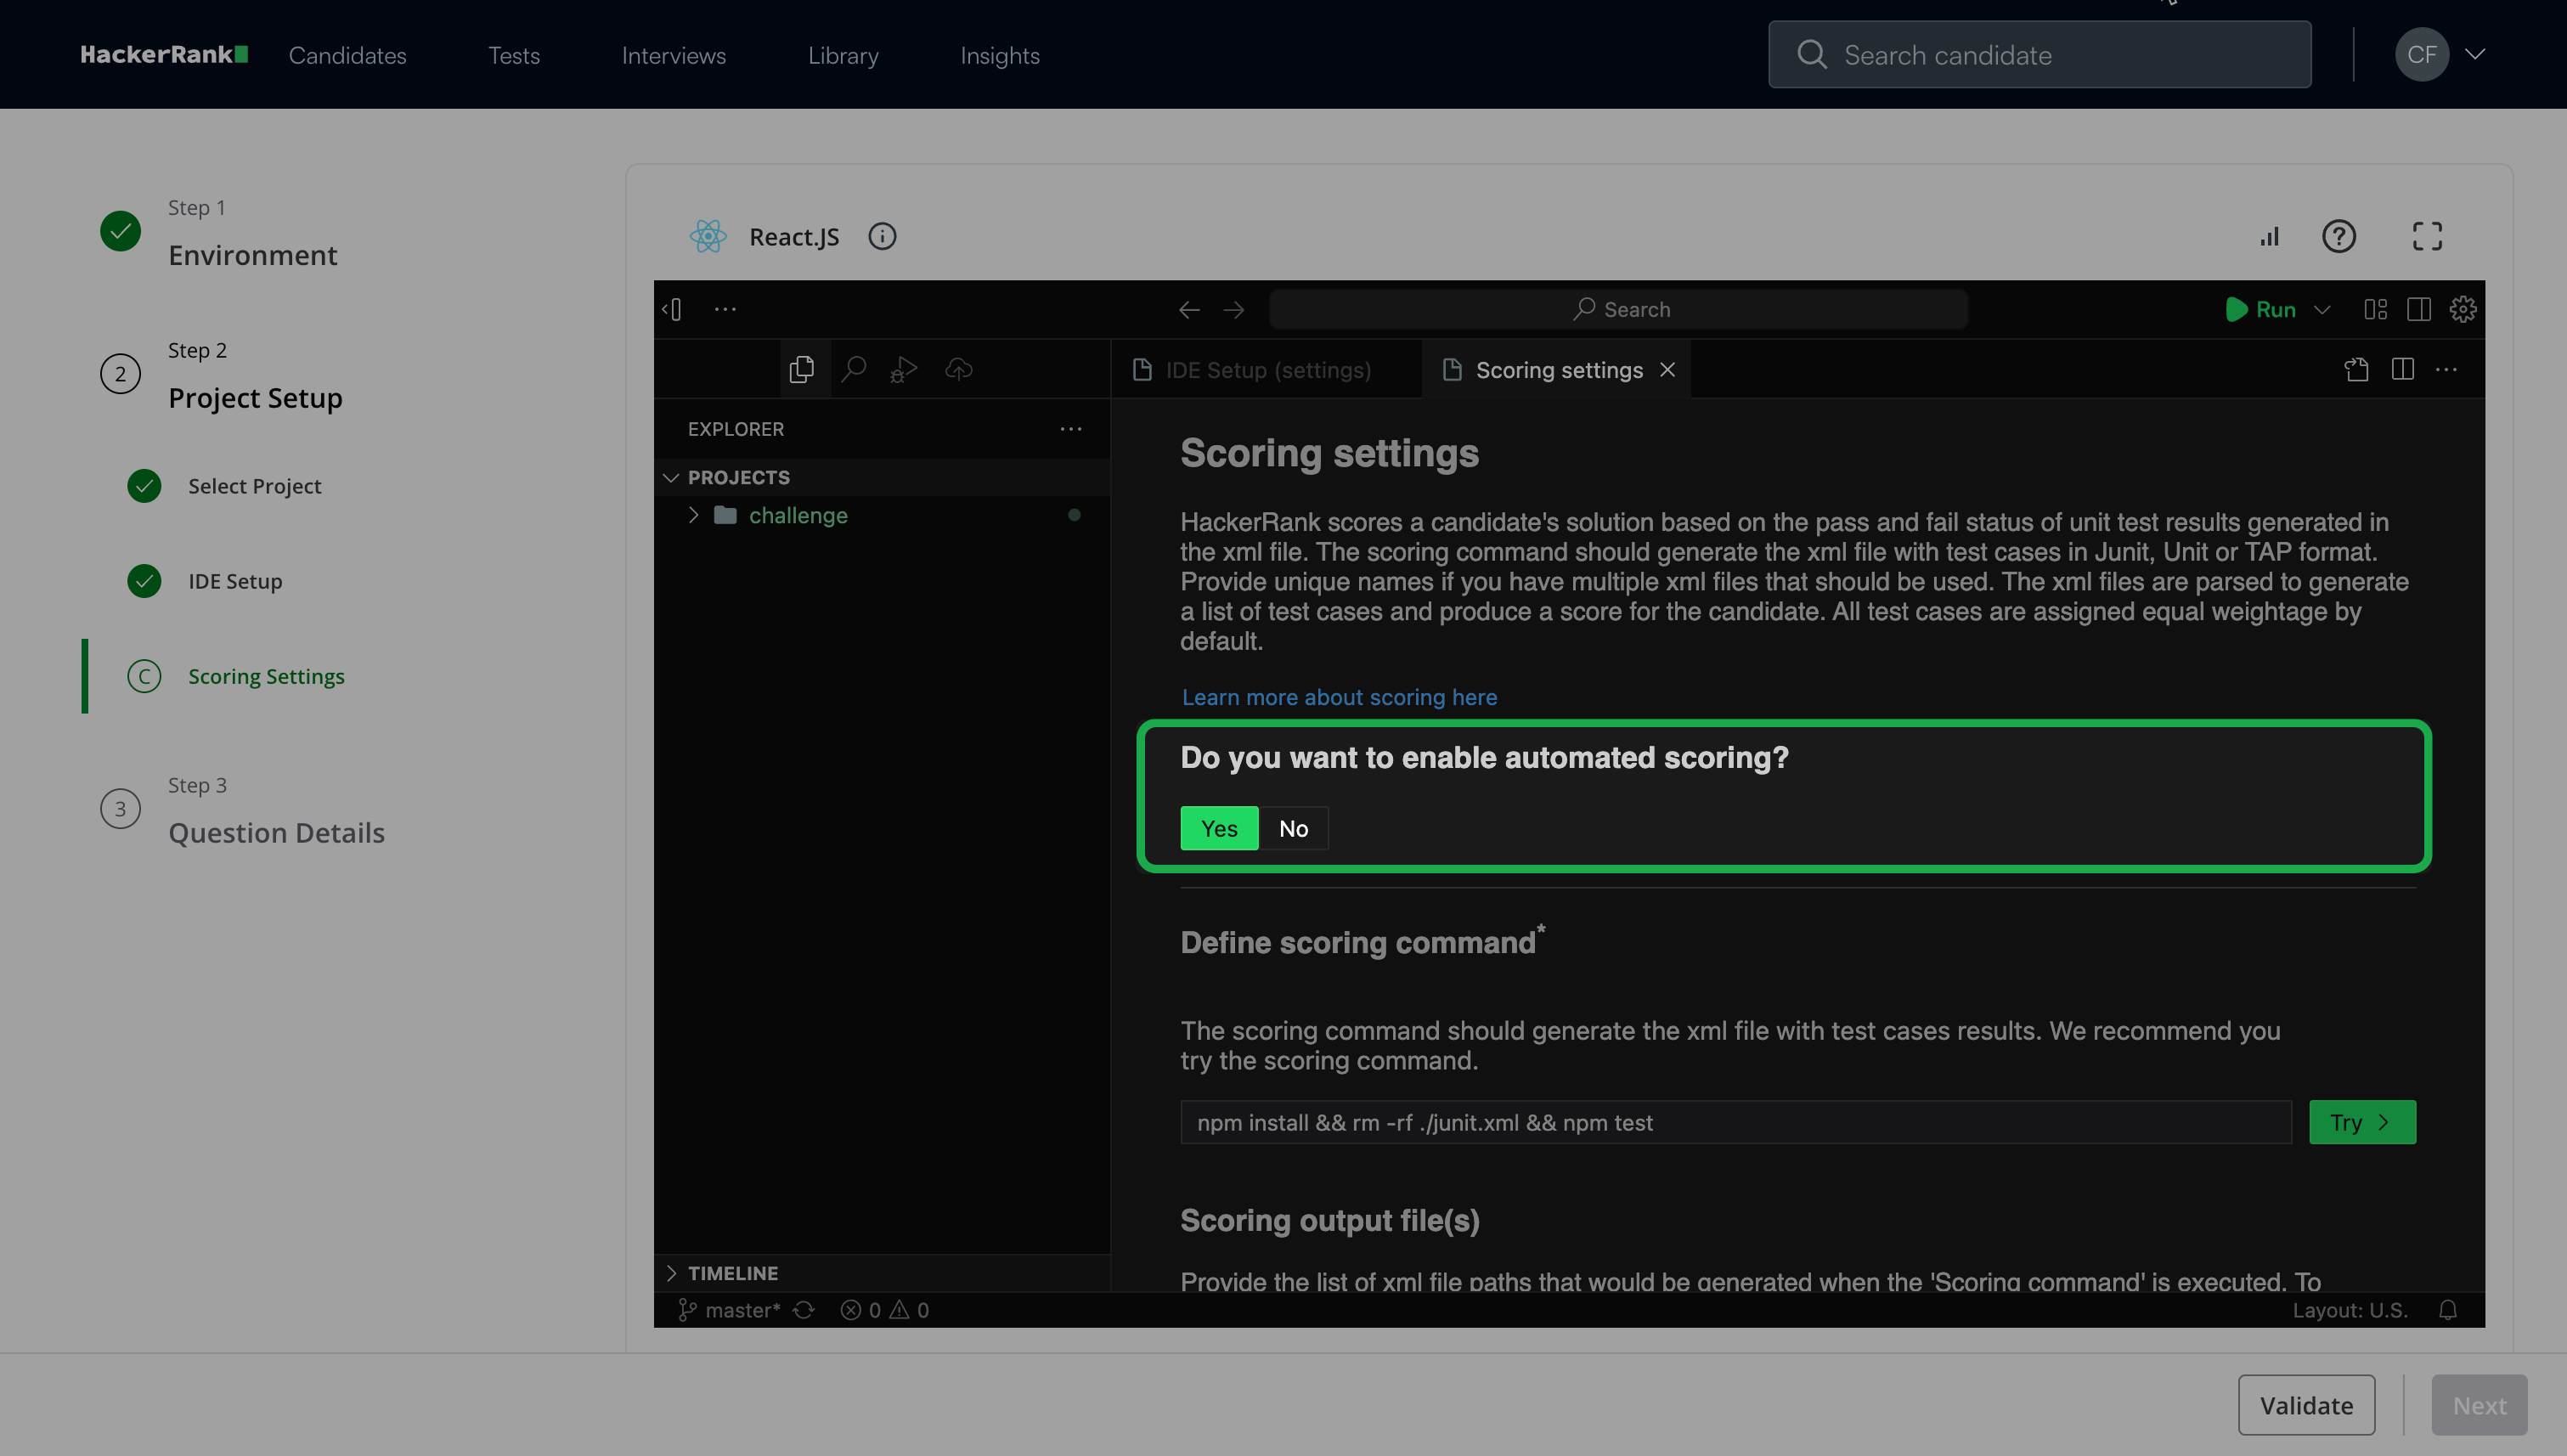Open Learn more about scoring here link
Viewport: 2567px width, 1456px height.
tap(1339, 697)
